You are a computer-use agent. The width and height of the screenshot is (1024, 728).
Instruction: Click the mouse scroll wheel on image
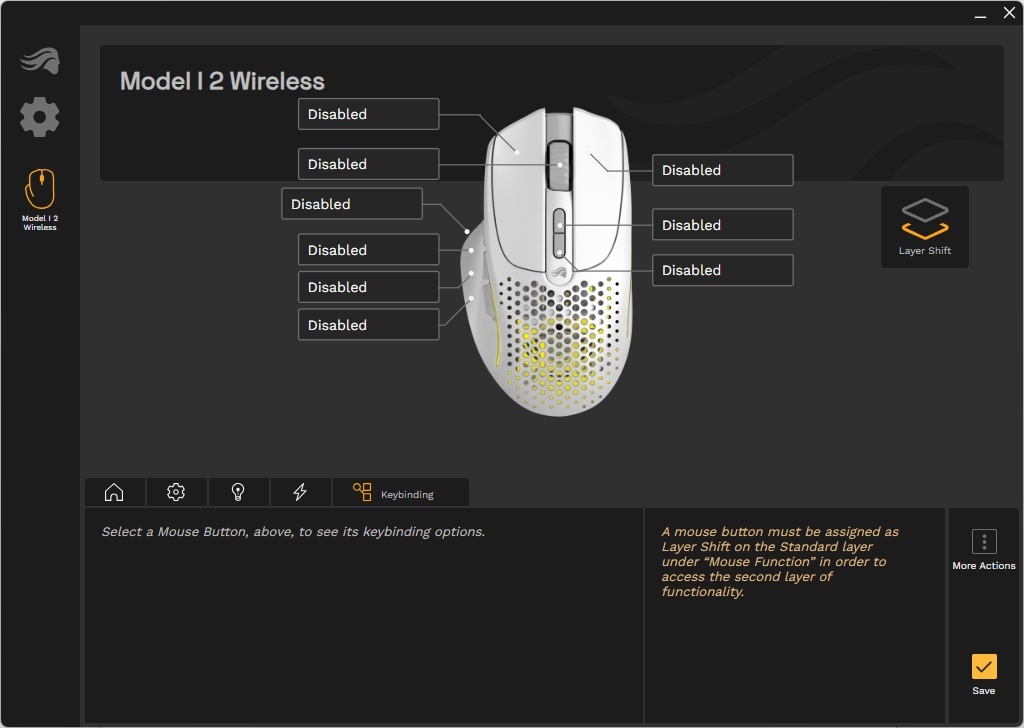pos(560,164)
